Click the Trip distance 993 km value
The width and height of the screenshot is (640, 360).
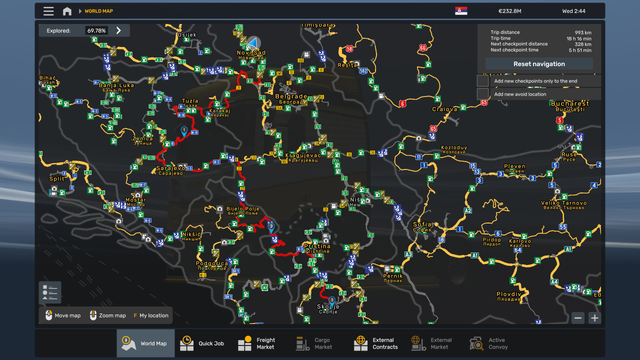[x=583, y=32]
